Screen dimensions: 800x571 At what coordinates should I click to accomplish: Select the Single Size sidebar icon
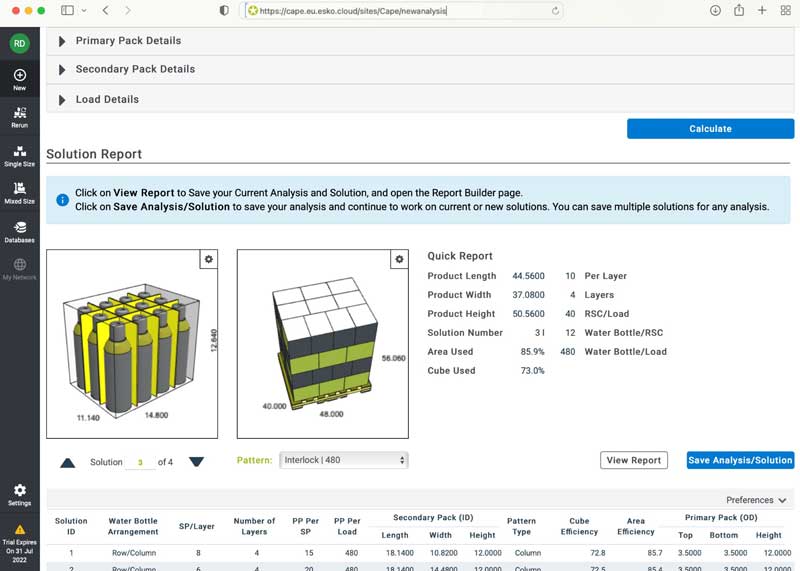(x=20, y=152)
